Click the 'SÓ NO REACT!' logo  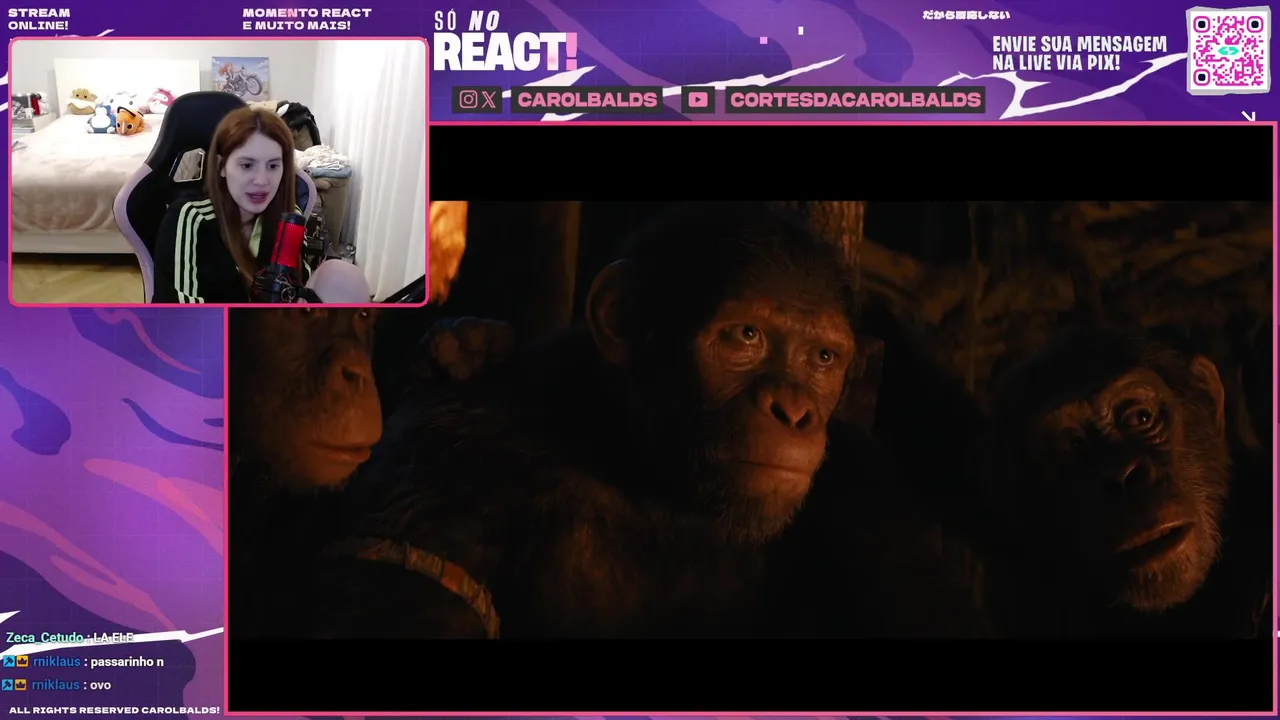(505, 42)
